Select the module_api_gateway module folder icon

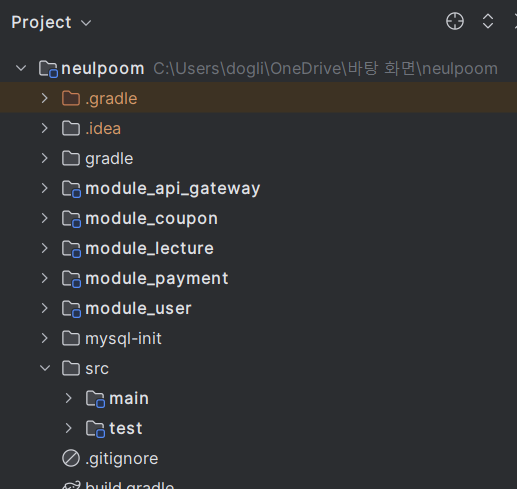71,189
